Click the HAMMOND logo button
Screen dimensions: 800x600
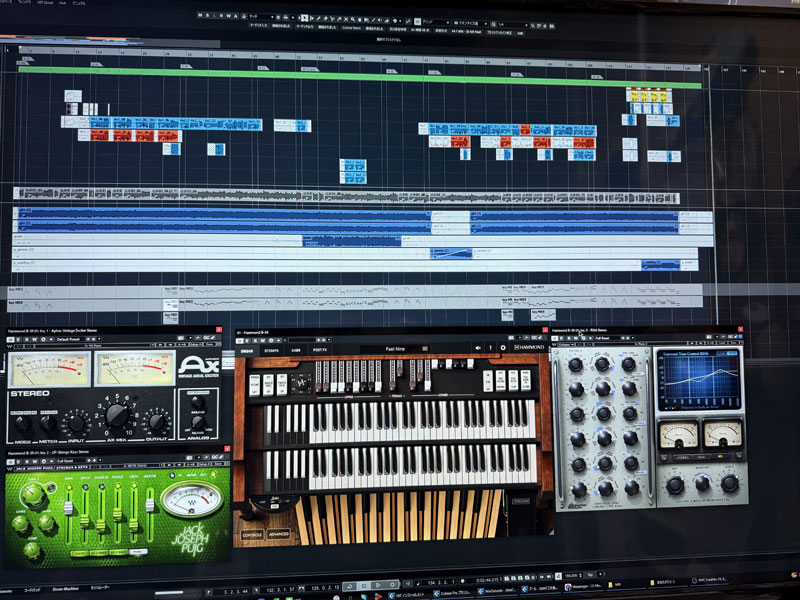point(529,347)
